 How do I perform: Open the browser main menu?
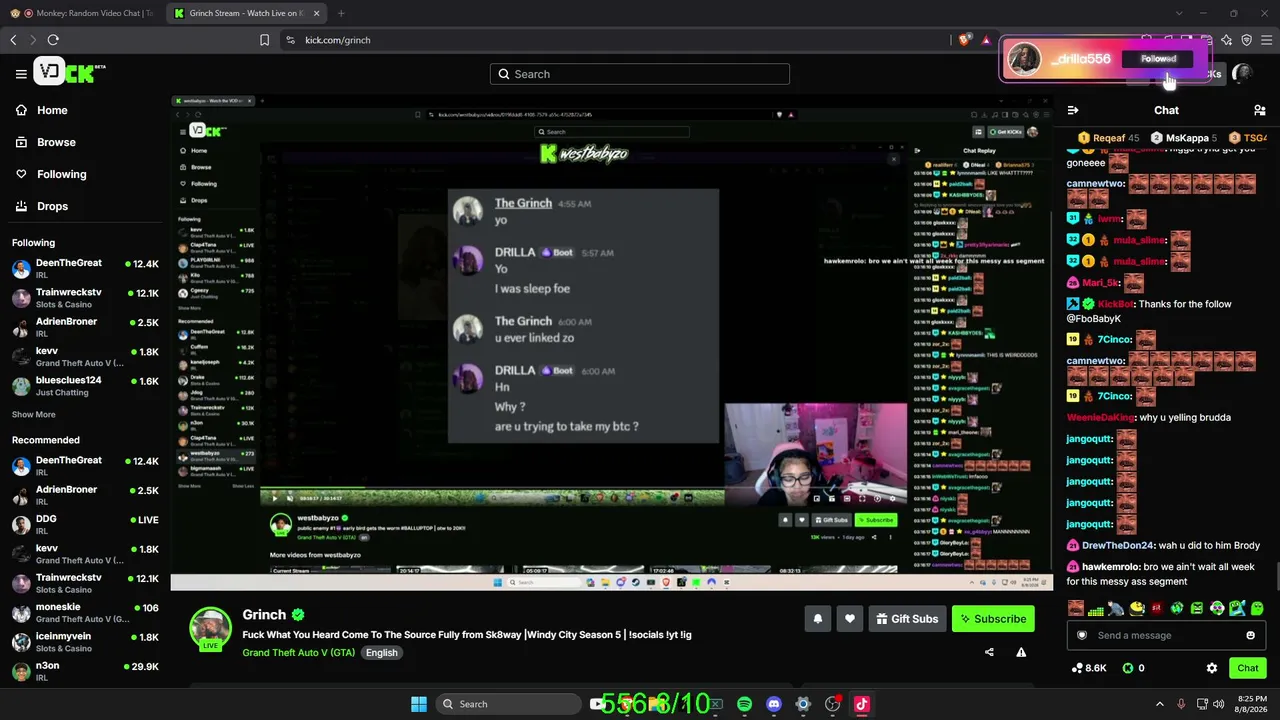point(1267,40)
